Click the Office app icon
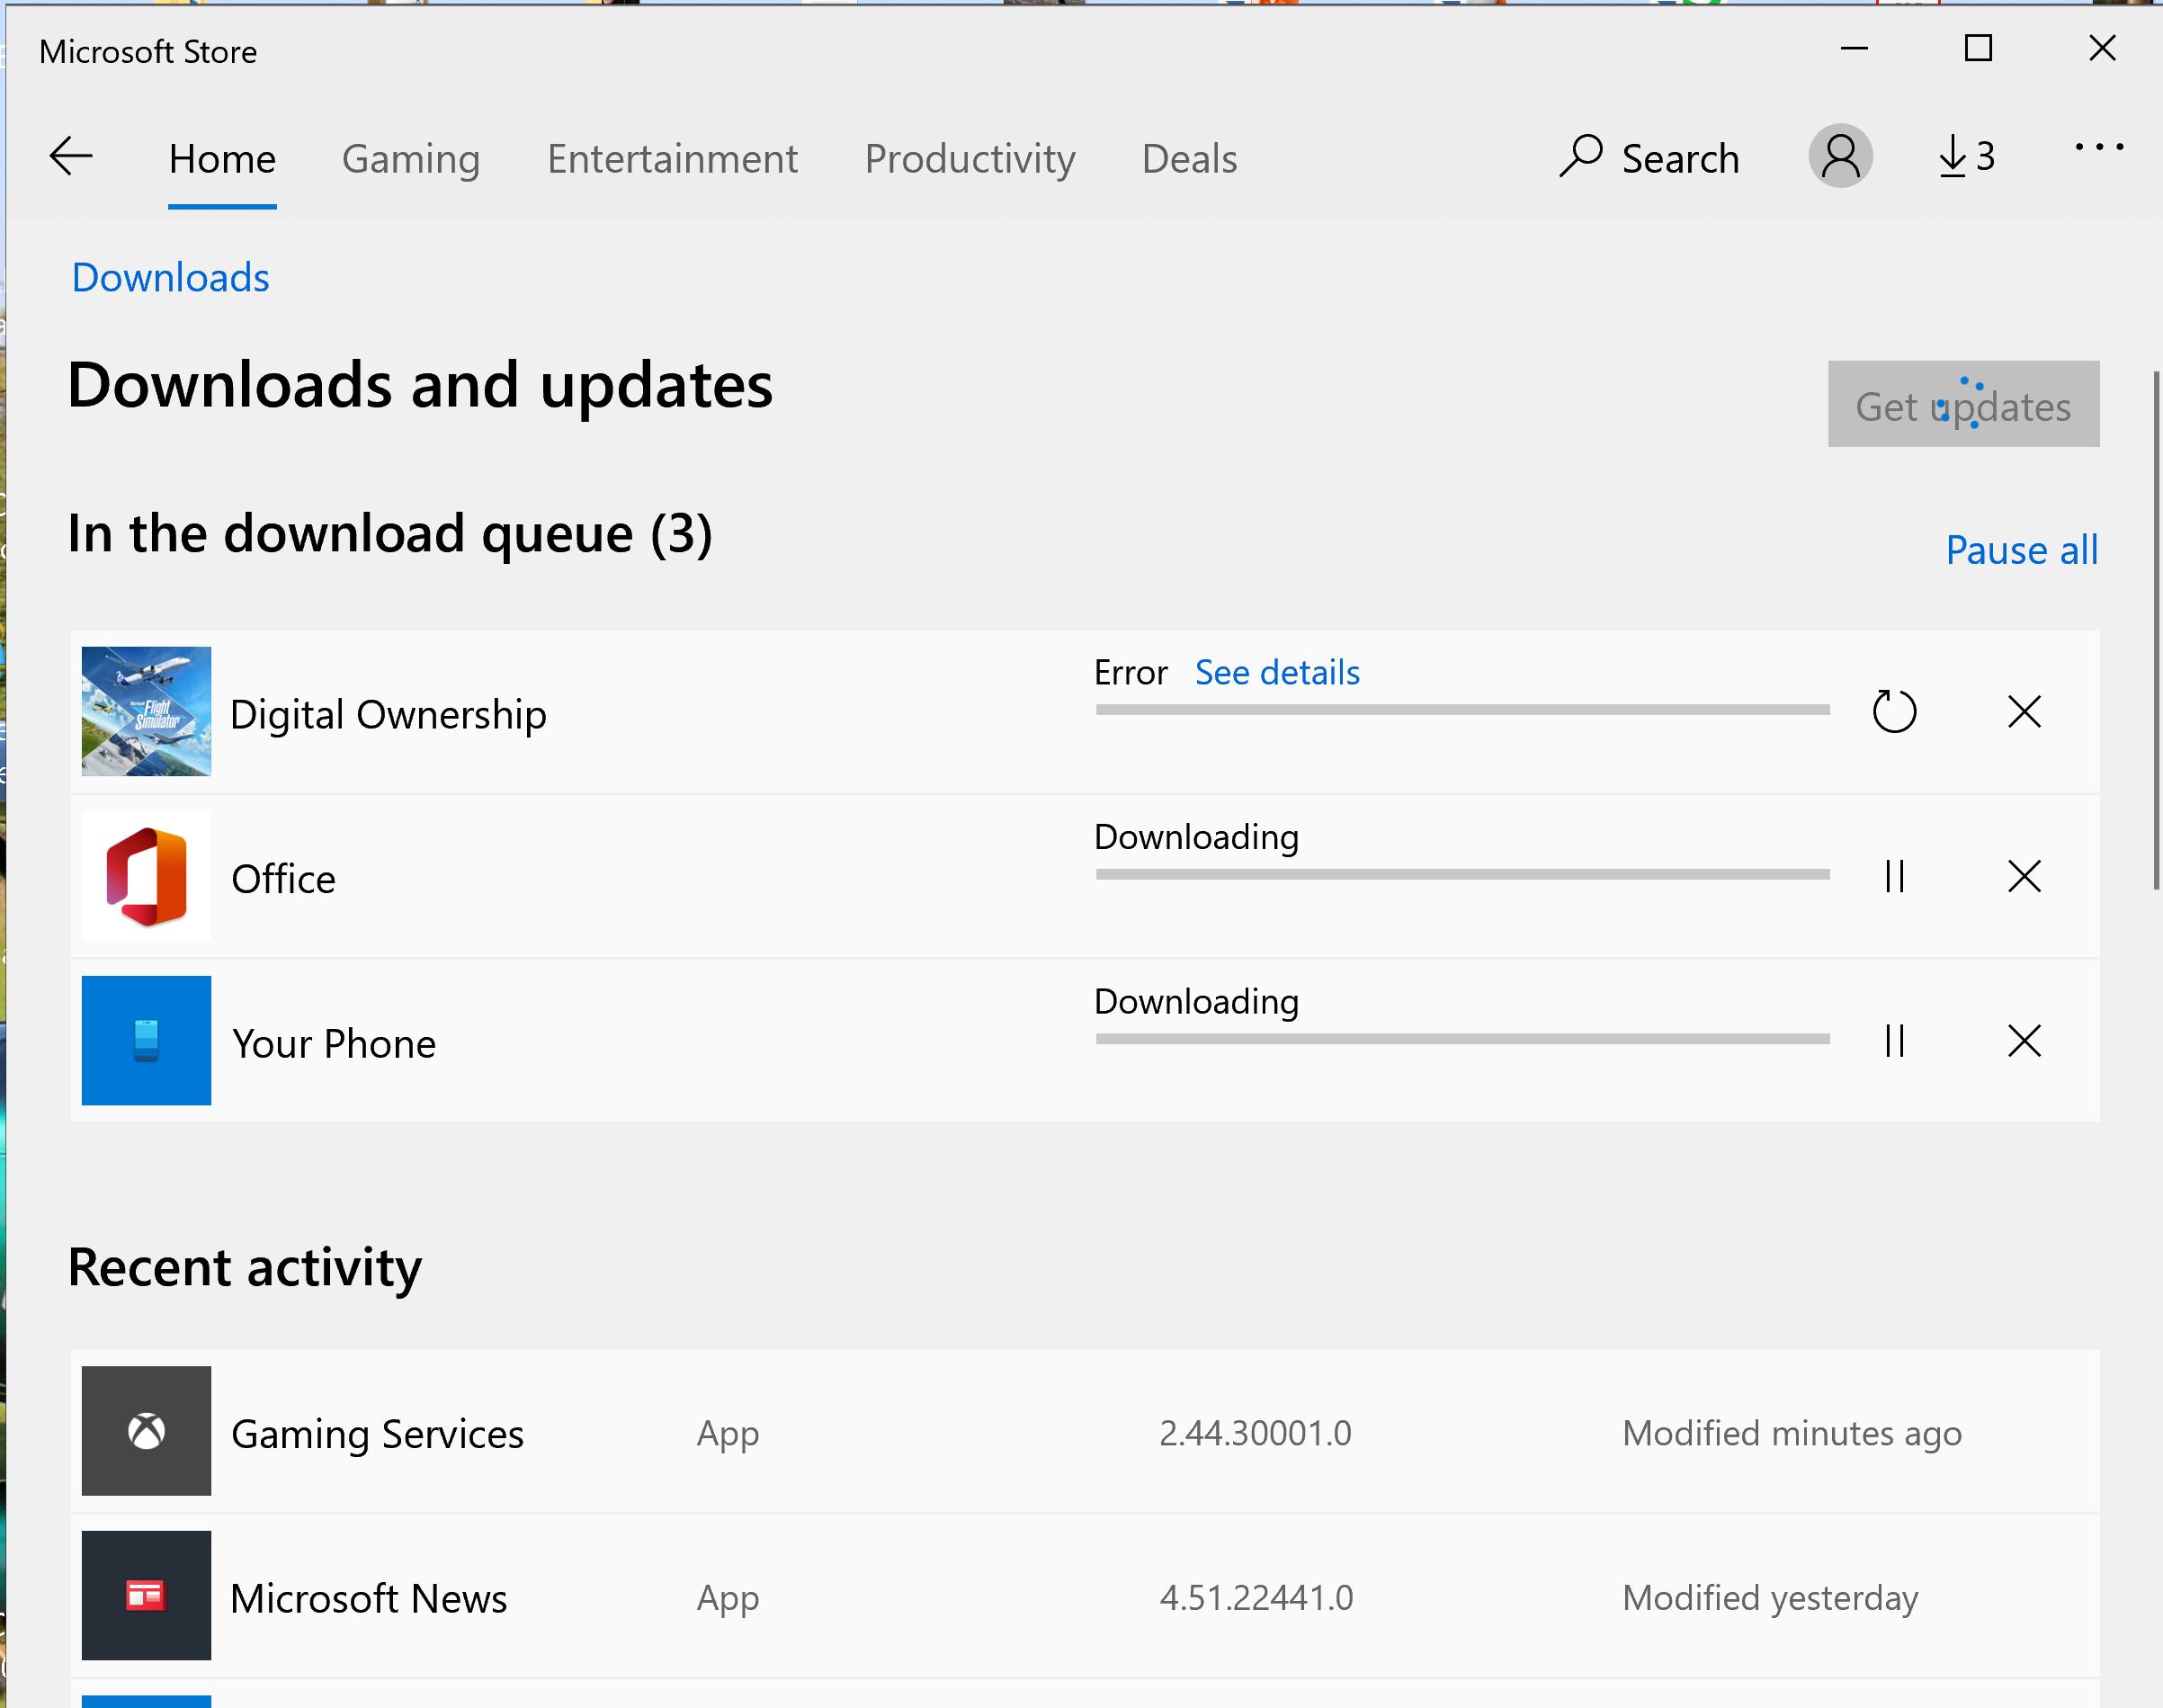This screenshot has width=2163, height=1708. pos(146,876)
